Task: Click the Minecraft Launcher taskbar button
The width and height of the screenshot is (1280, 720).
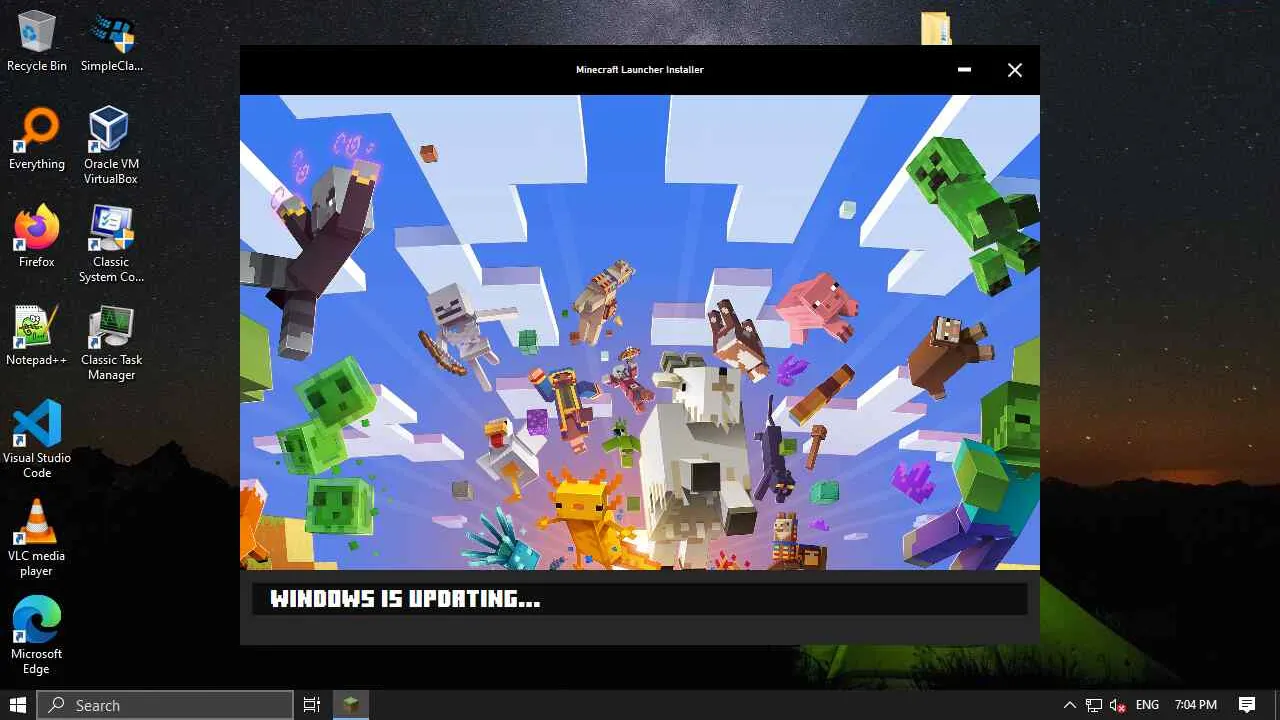Action: point(351,705)
